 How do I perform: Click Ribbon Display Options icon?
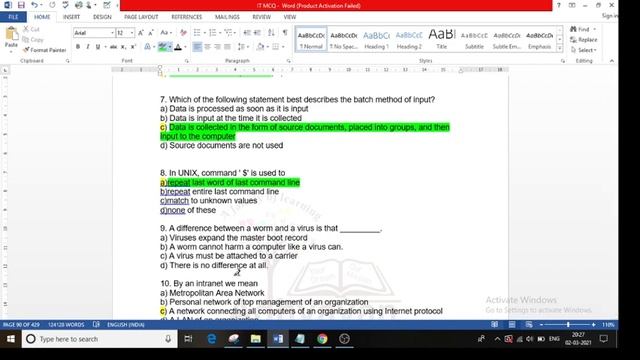pos(572,5)
